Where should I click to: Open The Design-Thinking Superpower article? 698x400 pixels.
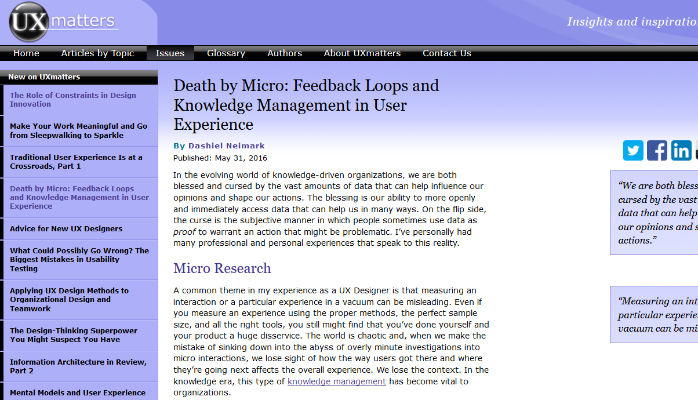(x=78, y=336)
